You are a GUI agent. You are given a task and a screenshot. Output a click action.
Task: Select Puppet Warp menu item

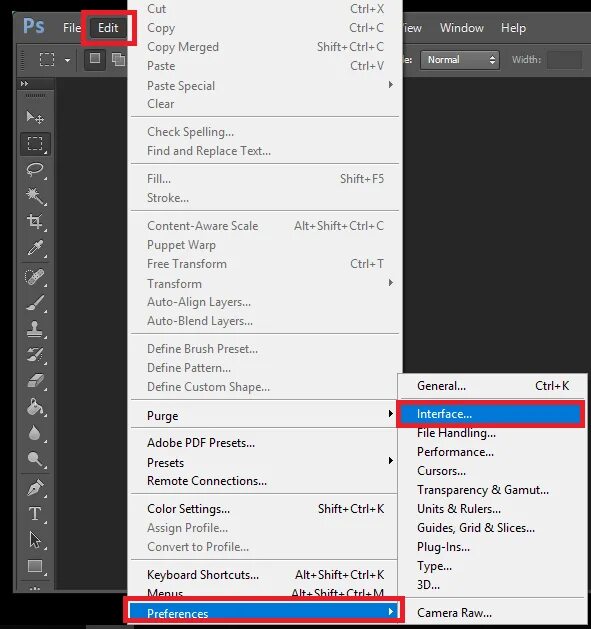(x=265, y=244)
